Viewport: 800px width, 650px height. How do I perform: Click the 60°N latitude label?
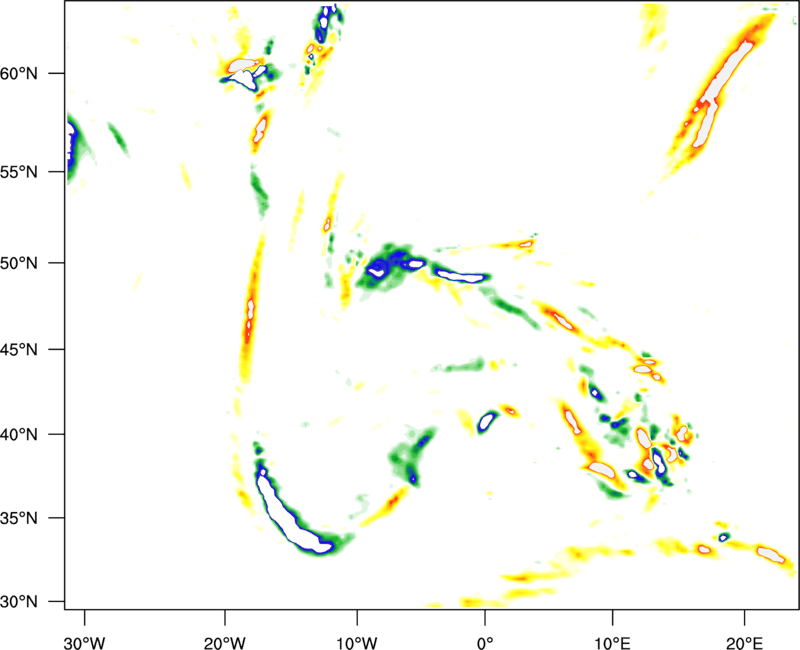click(19, 74)
